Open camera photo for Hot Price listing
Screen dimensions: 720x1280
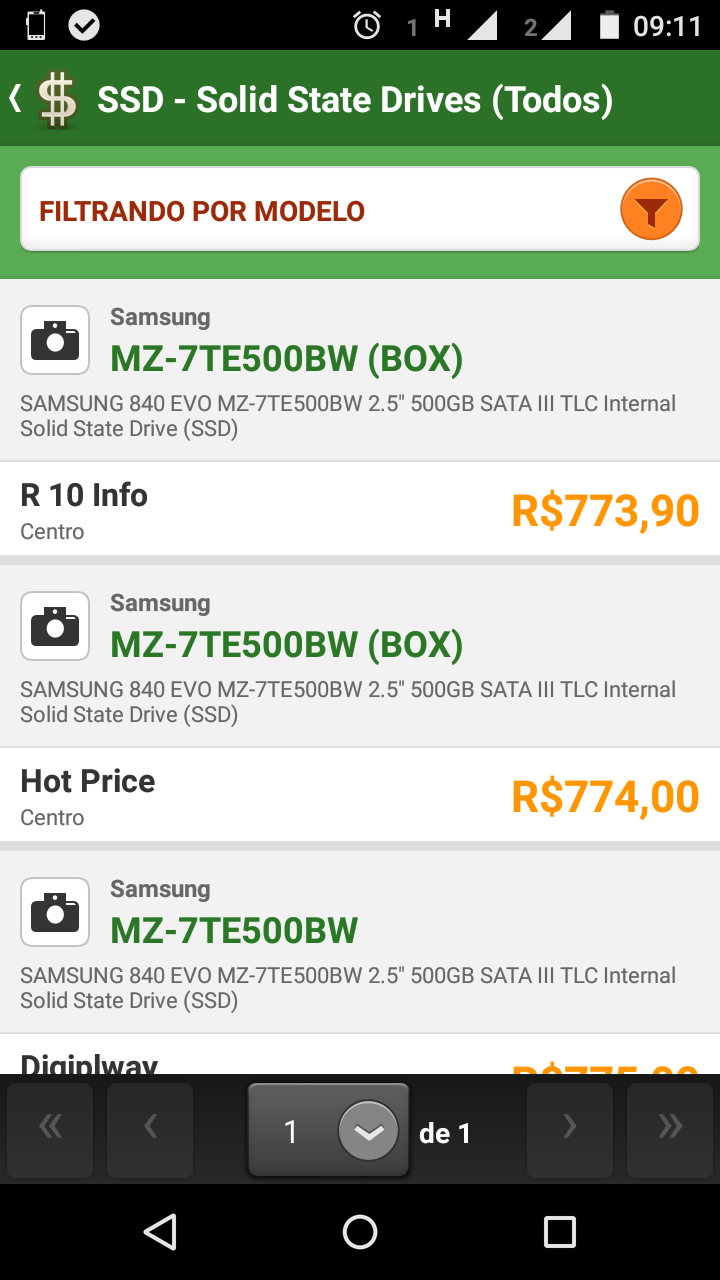point(55,626)
